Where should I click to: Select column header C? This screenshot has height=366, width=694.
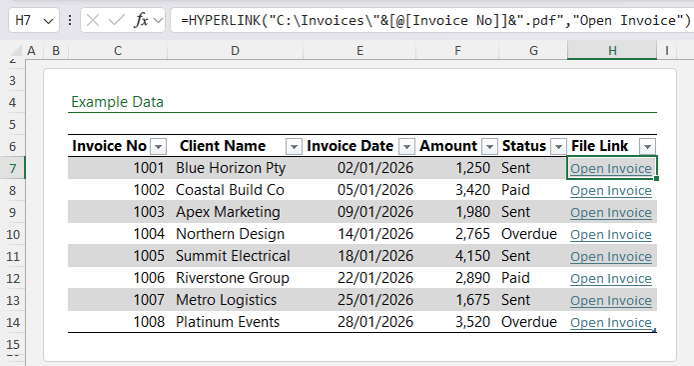pos(118,51)
